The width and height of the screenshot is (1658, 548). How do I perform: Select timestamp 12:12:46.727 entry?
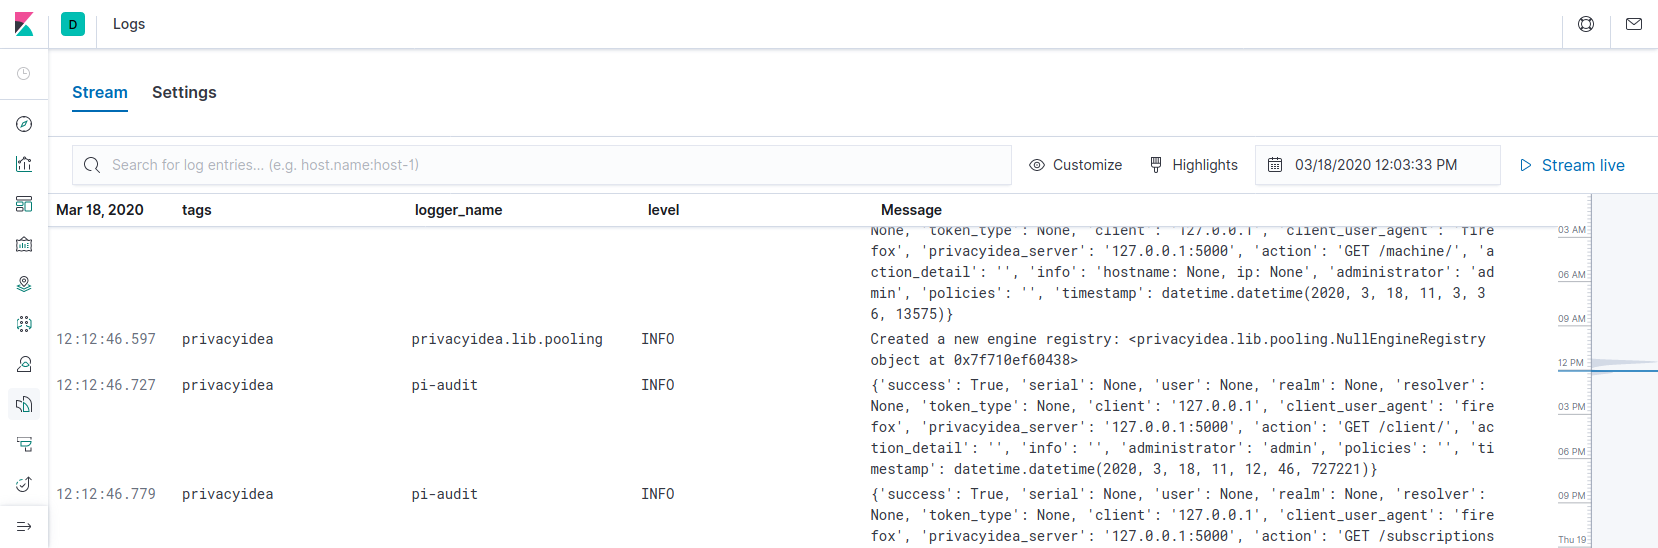tap(106, 385)
